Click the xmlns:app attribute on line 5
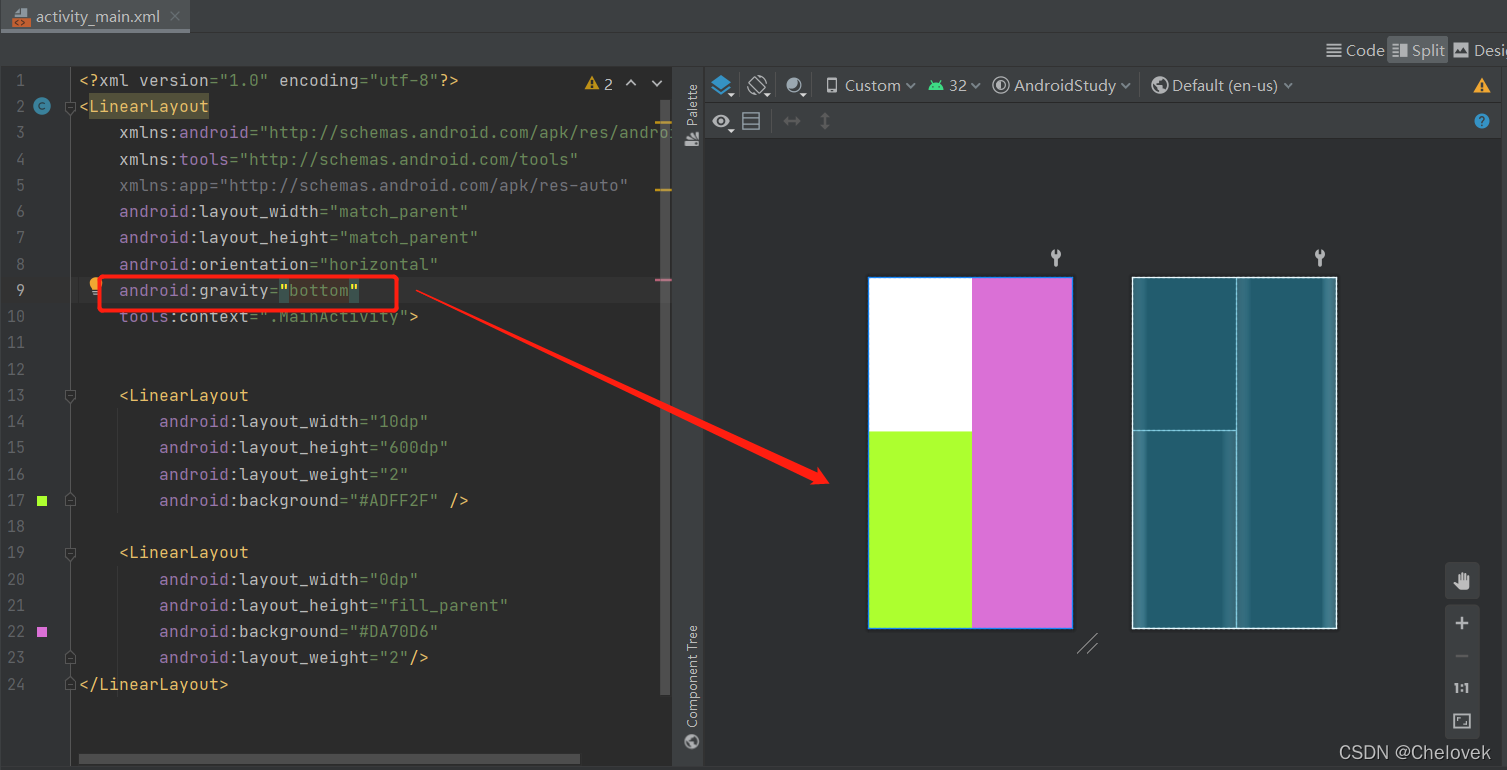 click(x=374, y=185)
